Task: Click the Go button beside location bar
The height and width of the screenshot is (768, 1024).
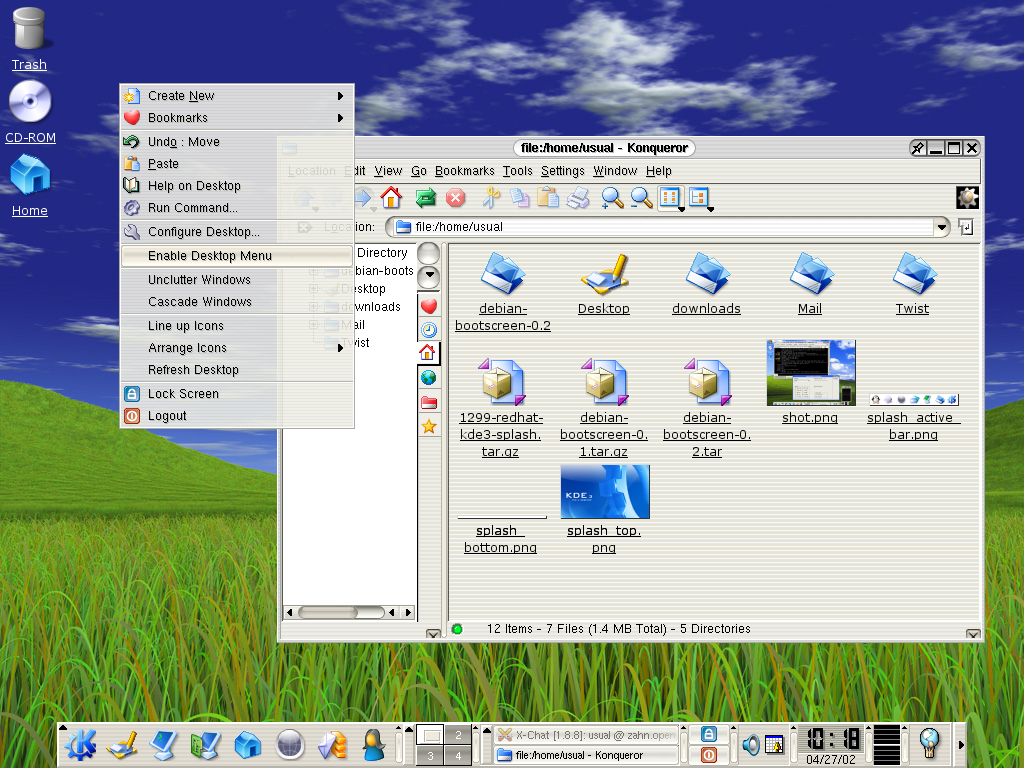Action: click(x=965, y=227)
